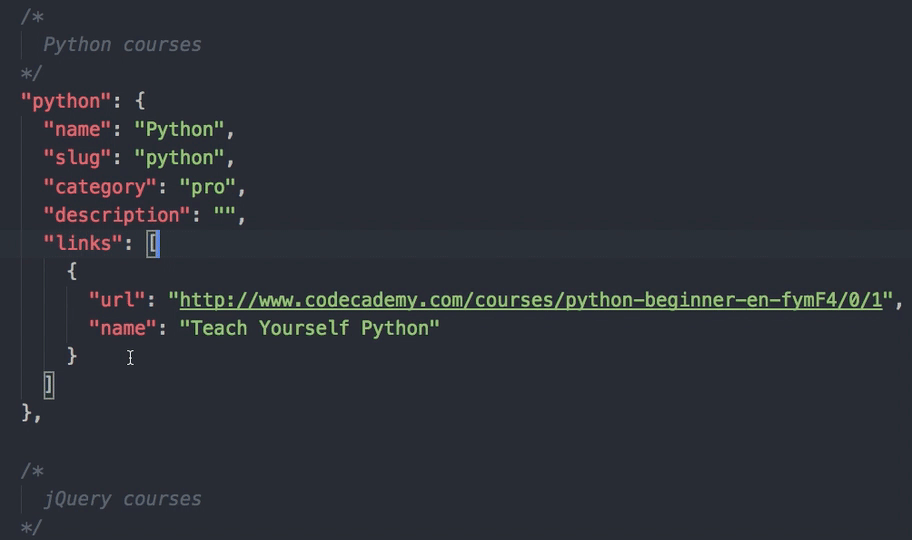
Task: Click the closing brace with comma ending python block
Action: (x=30, y=413)
